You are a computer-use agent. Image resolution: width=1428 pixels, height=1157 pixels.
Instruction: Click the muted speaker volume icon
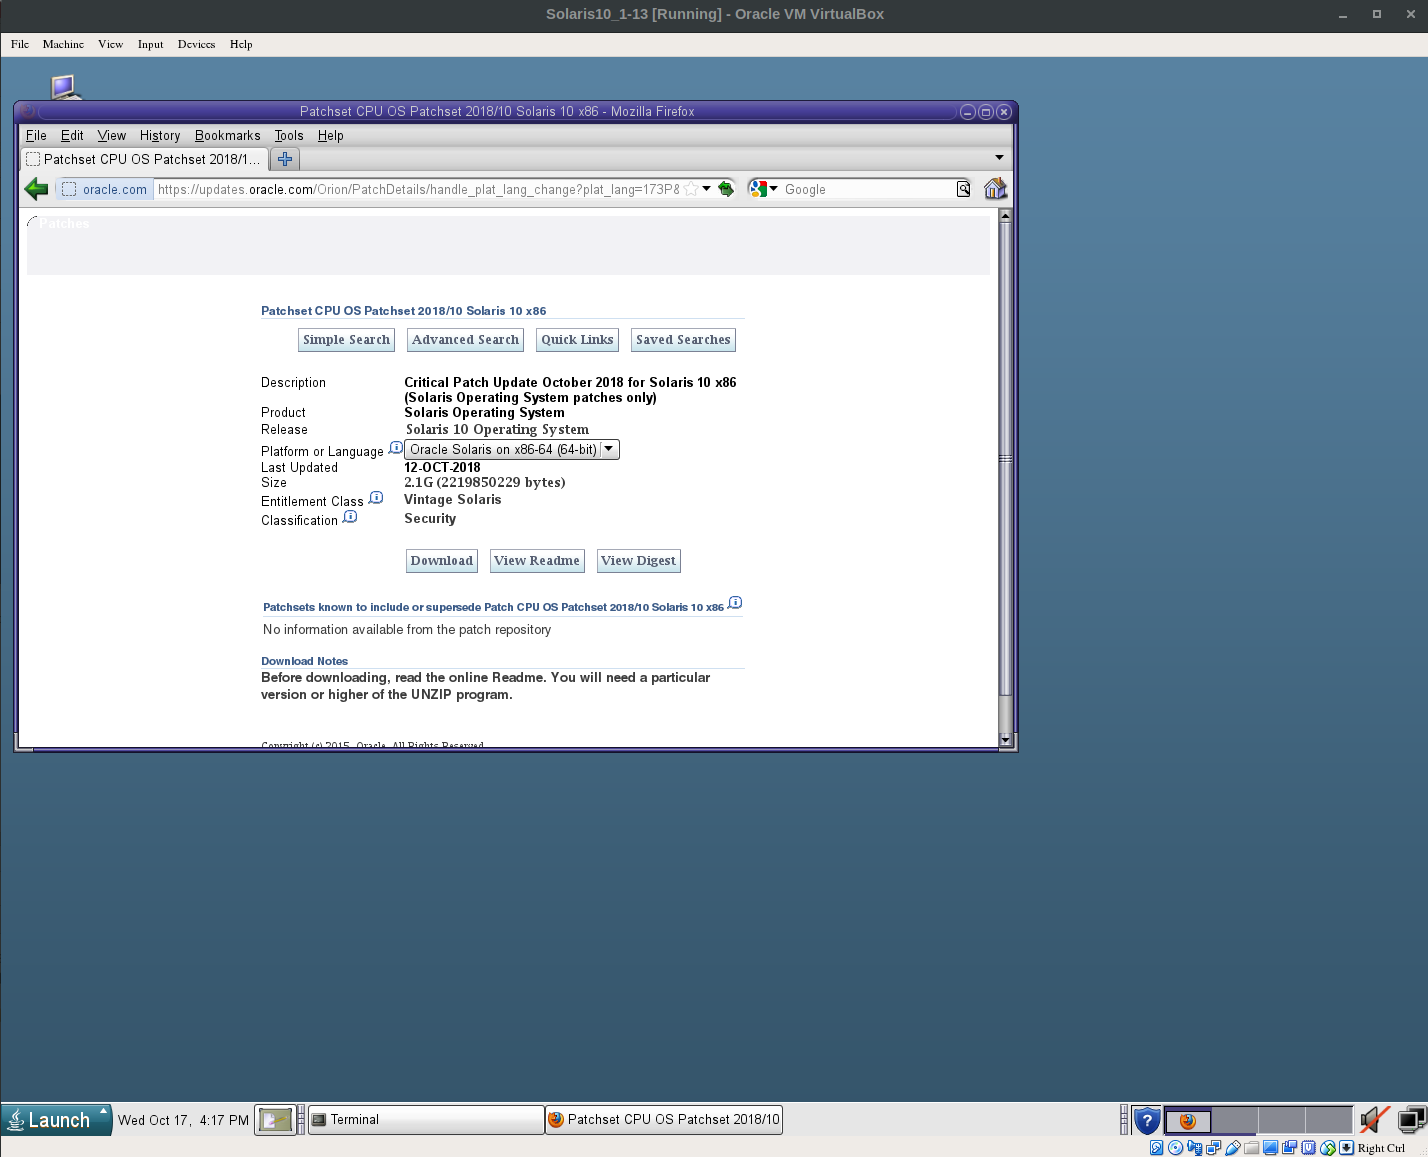(1374, 1120)
